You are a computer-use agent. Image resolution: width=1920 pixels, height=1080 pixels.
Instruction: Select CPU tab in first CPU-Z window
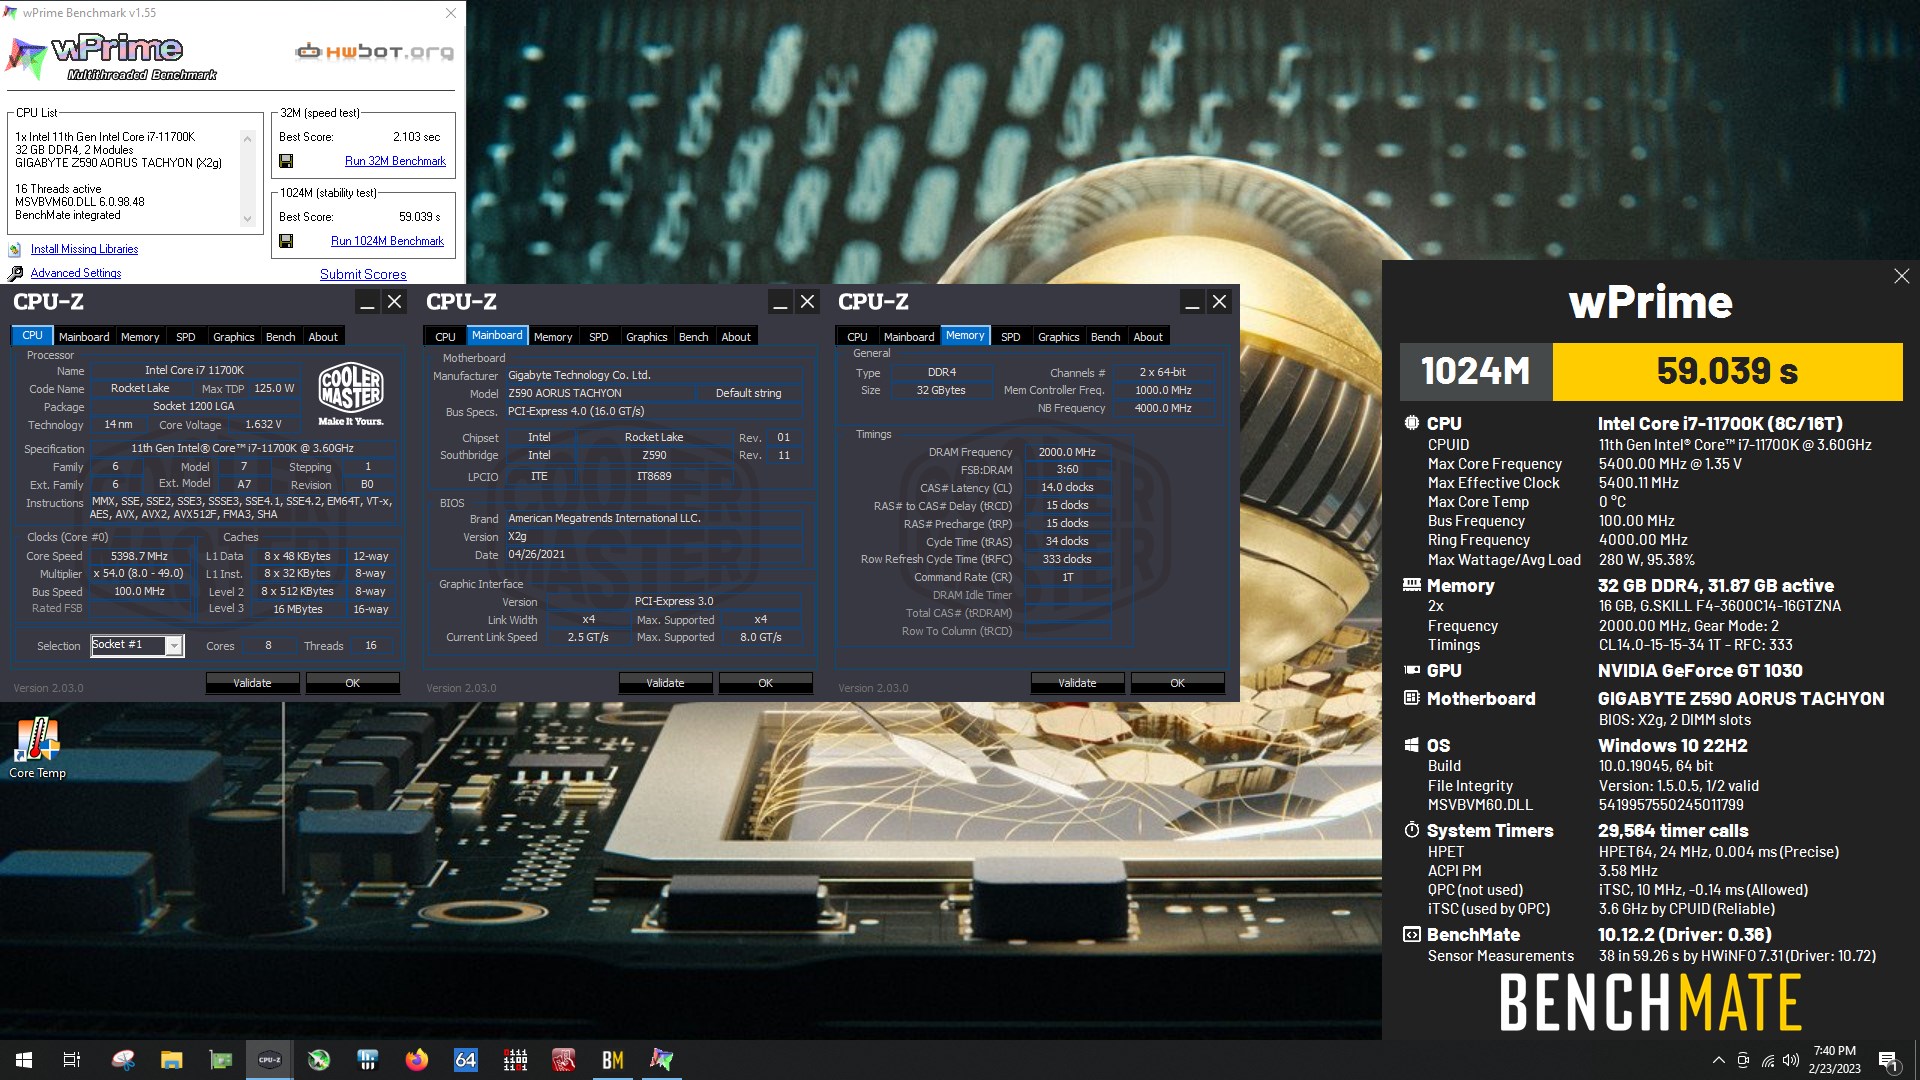point(33,336)
